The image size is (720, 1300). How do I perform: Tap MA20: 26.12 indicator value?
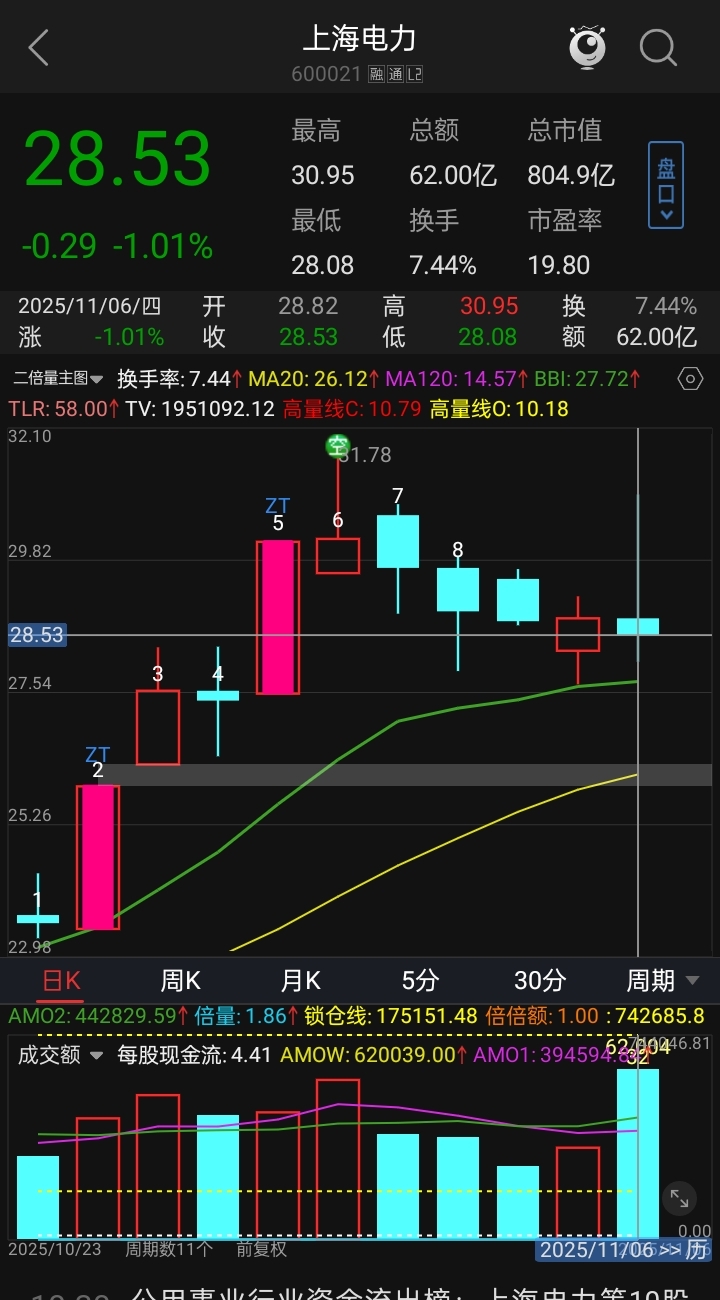click(x=314, y=379)
